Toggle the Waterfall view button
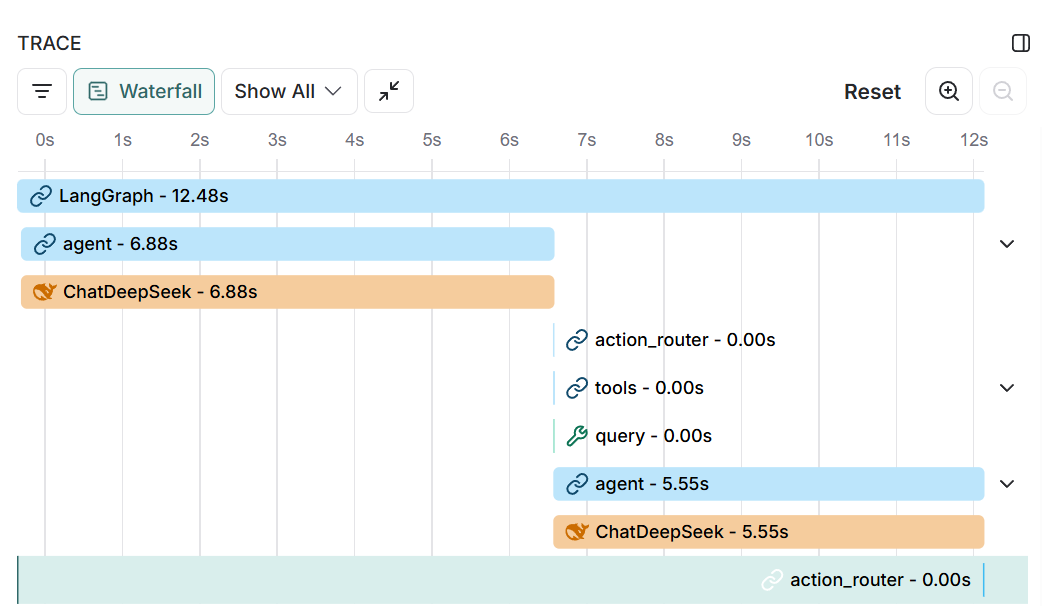The height and width of the screenshot is (606, 1042). [144, 91]
